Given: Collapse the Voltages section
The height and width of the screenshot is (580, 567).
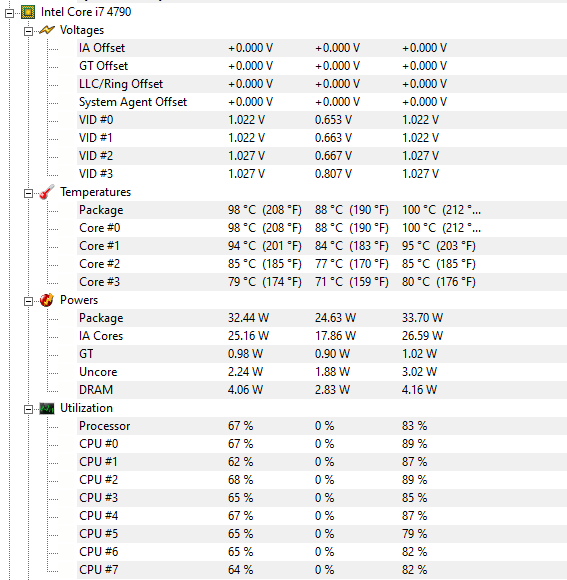Looking at the screenshot, I should click(x=28, y=32).
